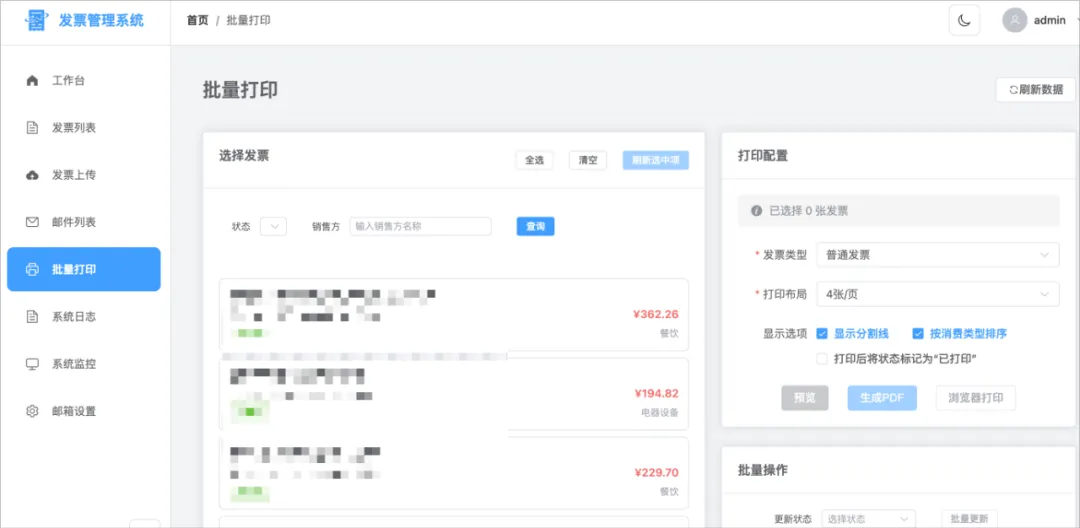1080x528 pixels.
Task: Click the 预览 button
Action: [x=804, y=398]
